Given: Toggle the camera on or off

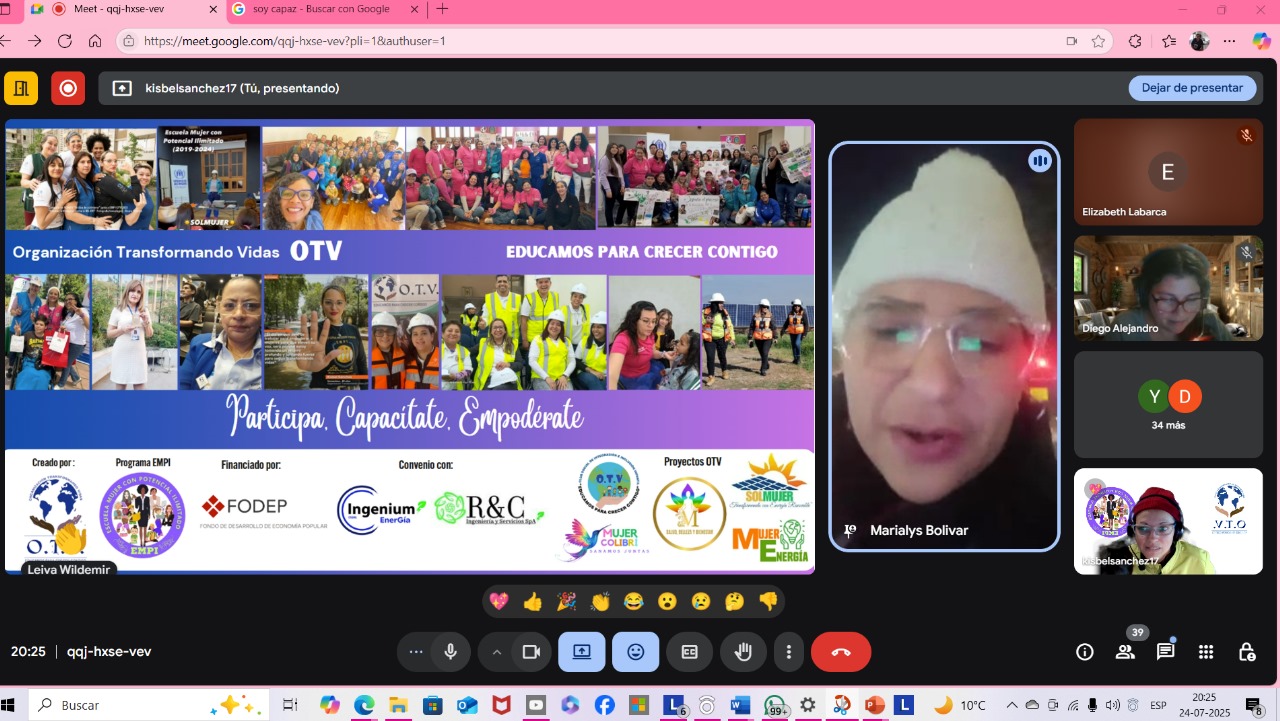Looking at the screenshot, I should tap(531, 652).
